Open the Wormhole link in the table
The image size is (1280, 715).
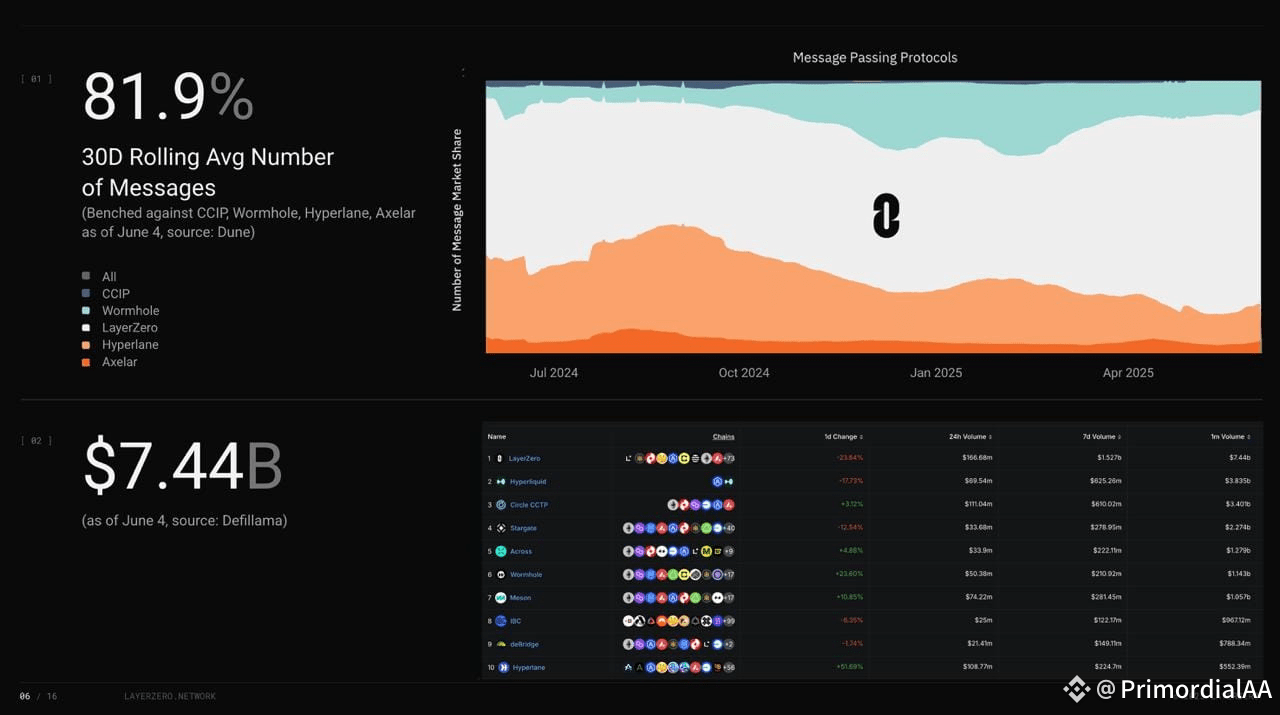[526, 574]
